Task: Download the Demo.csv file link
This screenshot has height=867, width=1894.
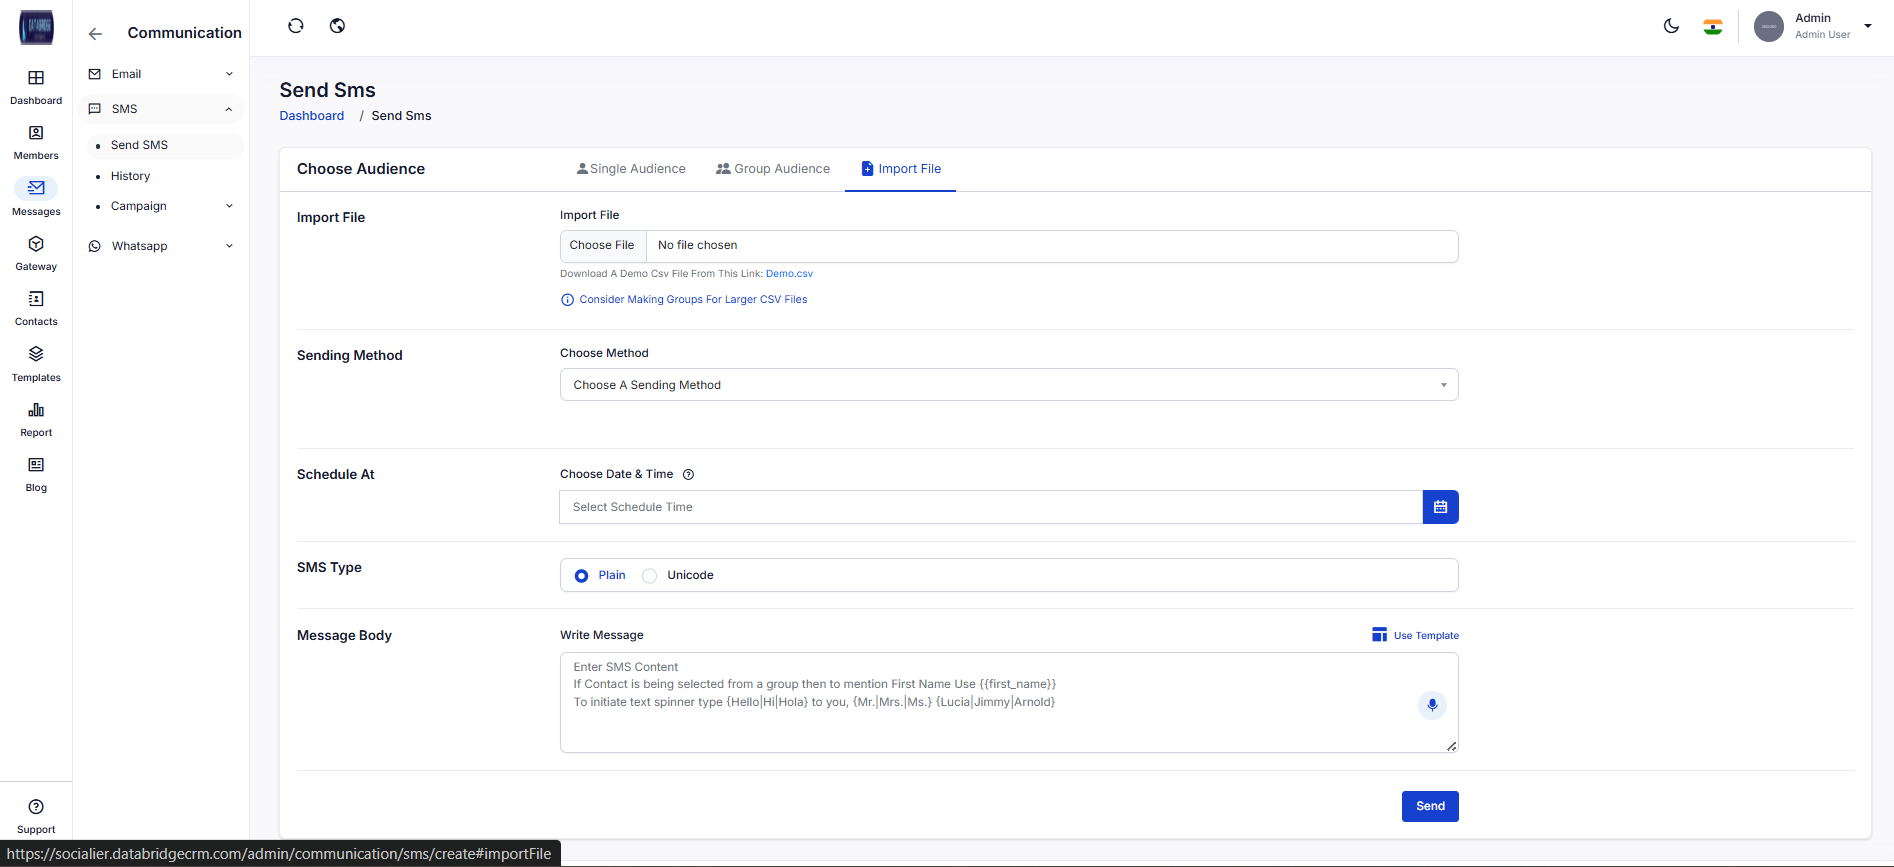Action: 789,274
